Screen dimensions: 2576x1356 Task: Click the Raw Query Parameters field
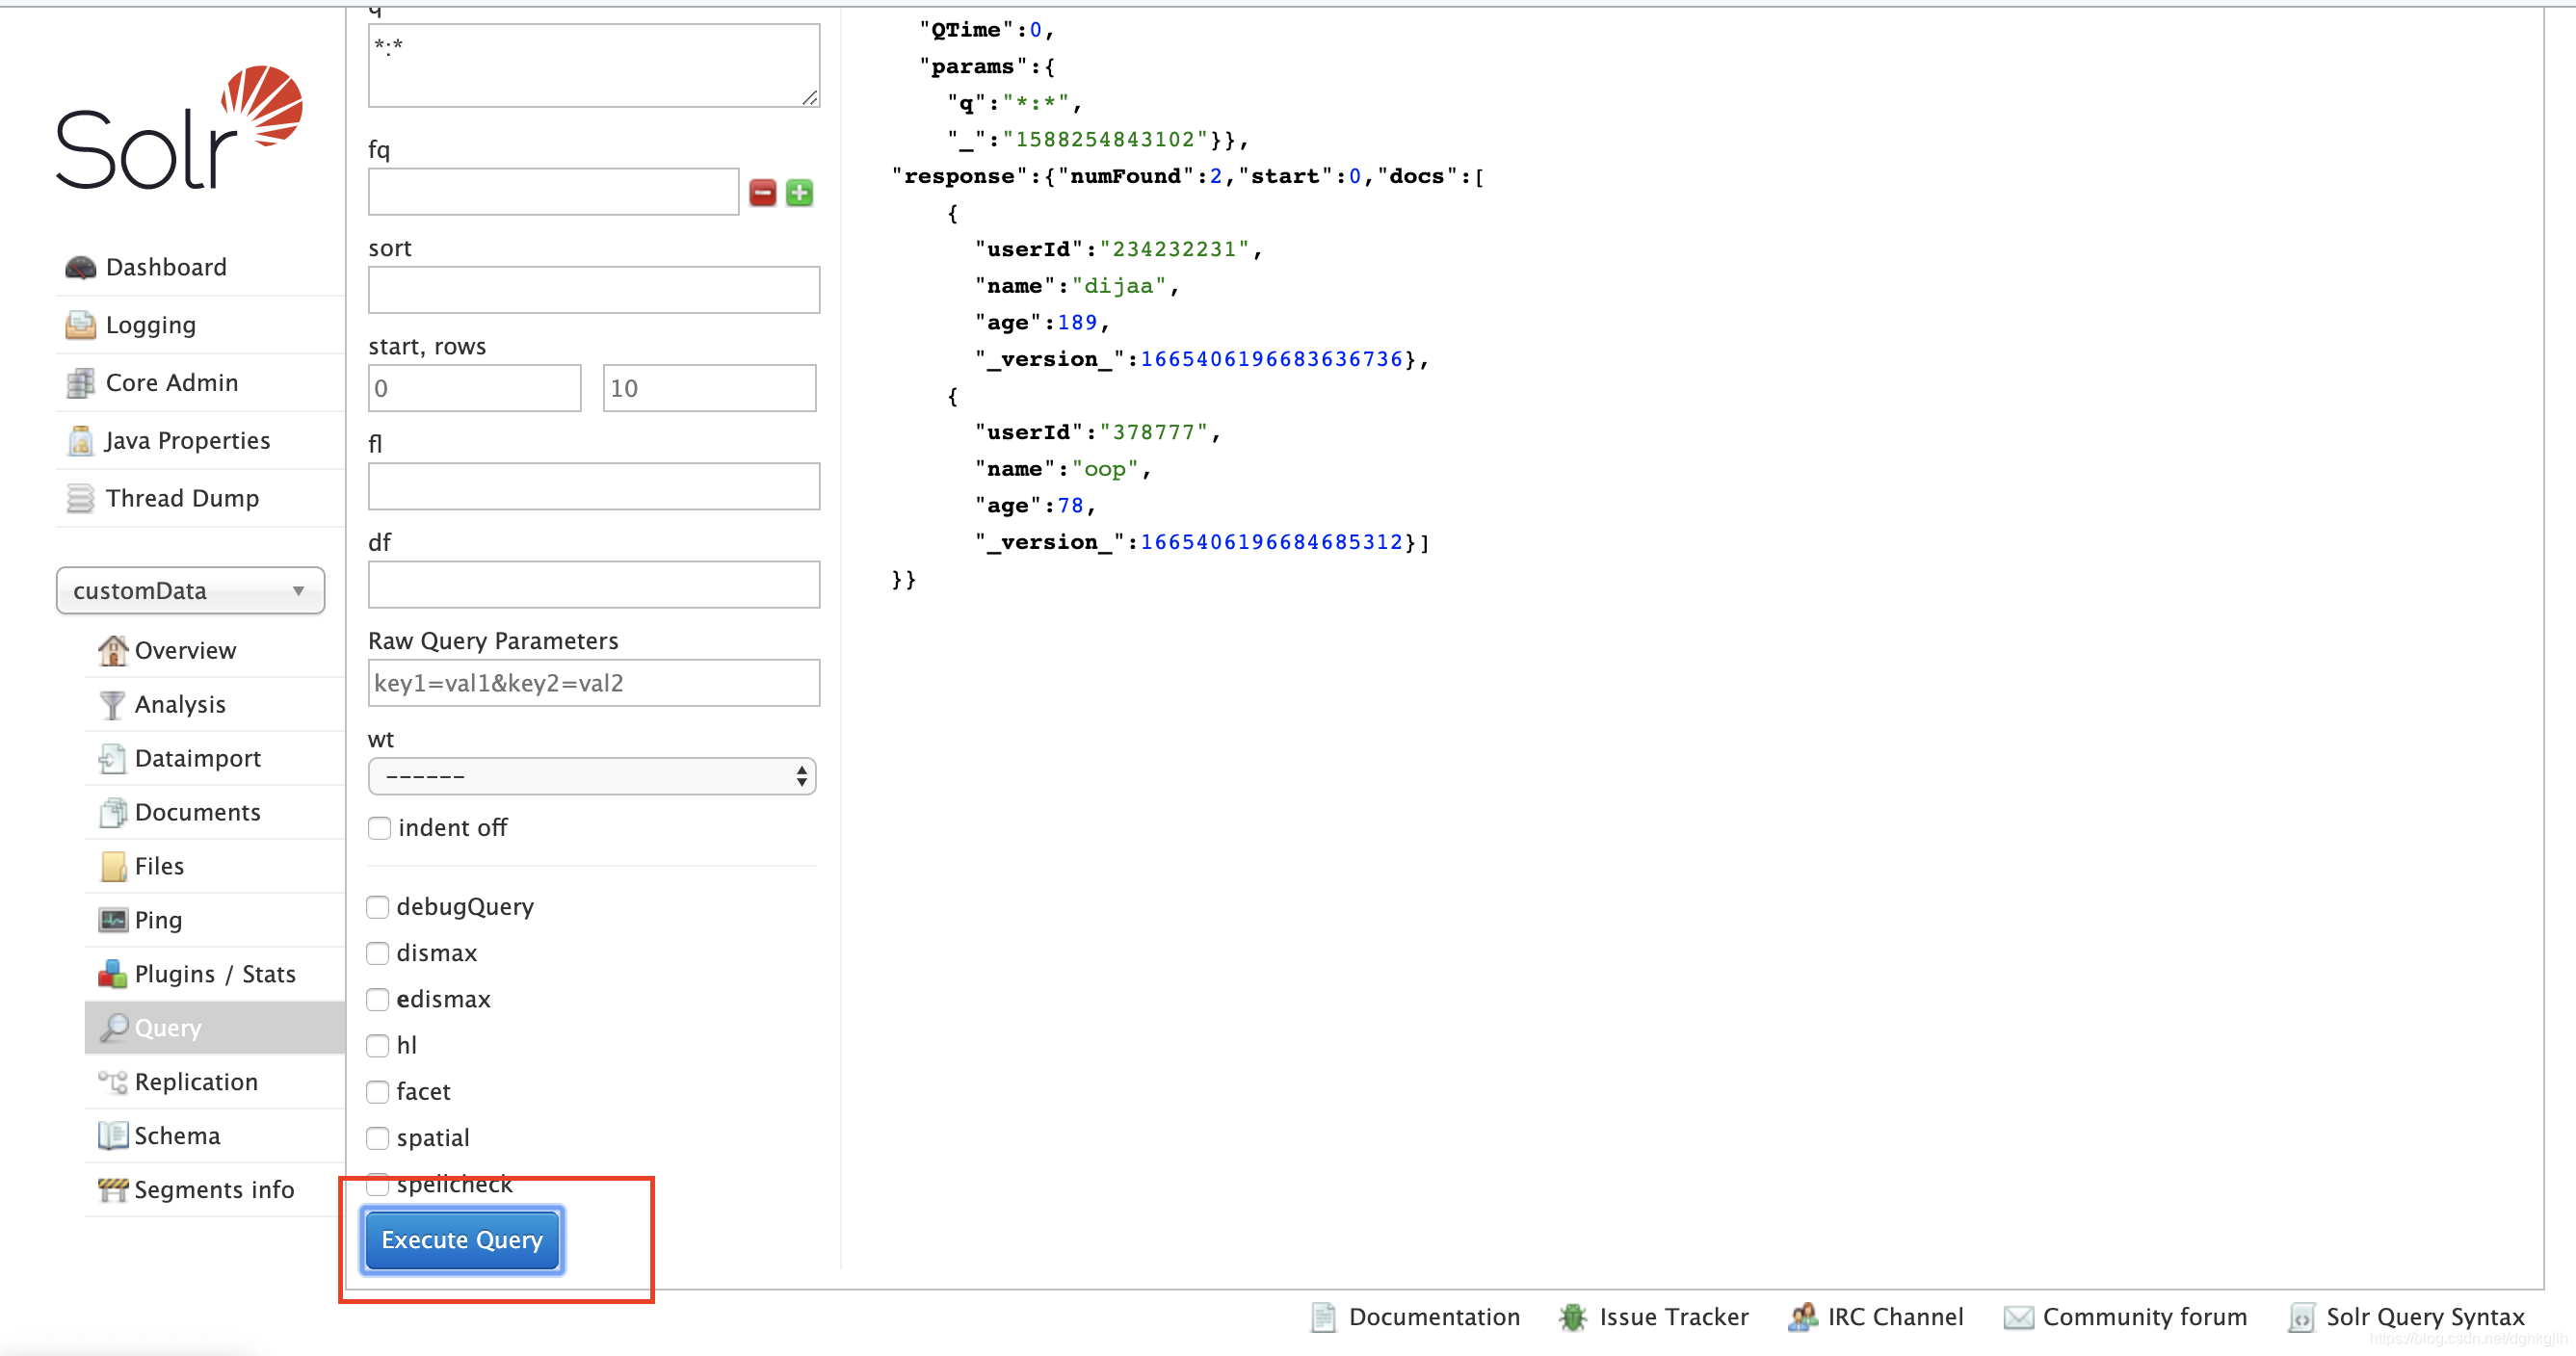click(x=594, y=683)
